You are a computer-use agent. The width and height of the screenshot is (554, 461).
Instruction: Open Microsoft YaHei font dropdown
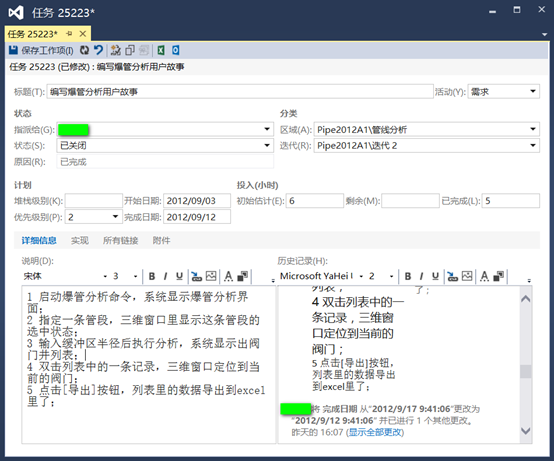pyautogui.click(x=361, y=276)
